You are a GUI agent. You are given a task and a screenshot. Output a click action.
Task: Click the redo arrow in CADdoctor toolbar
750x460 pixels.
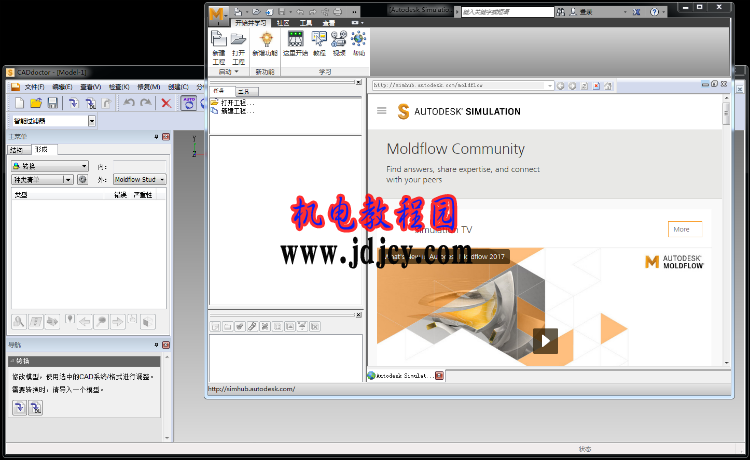click(x=146, y=103)
